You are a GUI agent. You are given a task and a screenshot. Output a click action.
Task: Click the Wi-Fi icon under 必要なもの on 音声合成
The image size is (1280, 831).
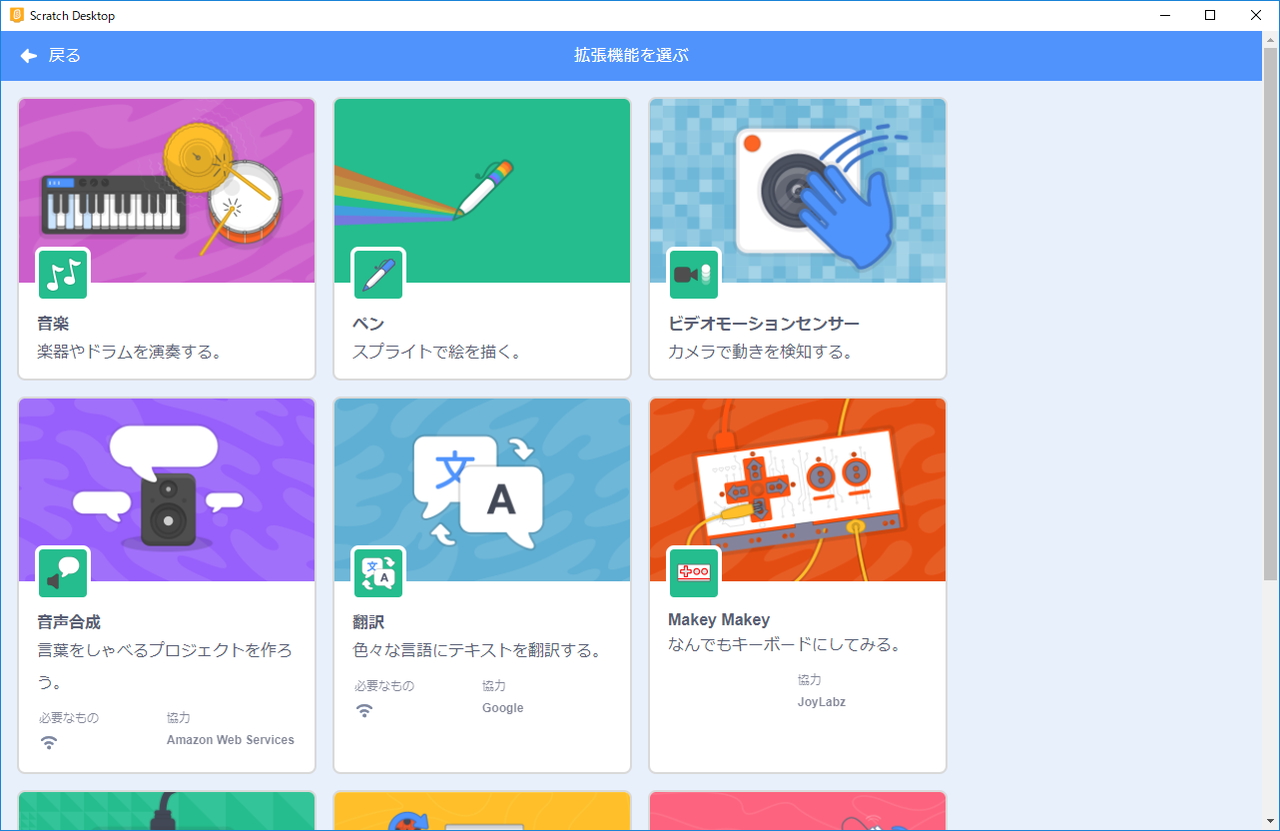[x=48, y=742]
